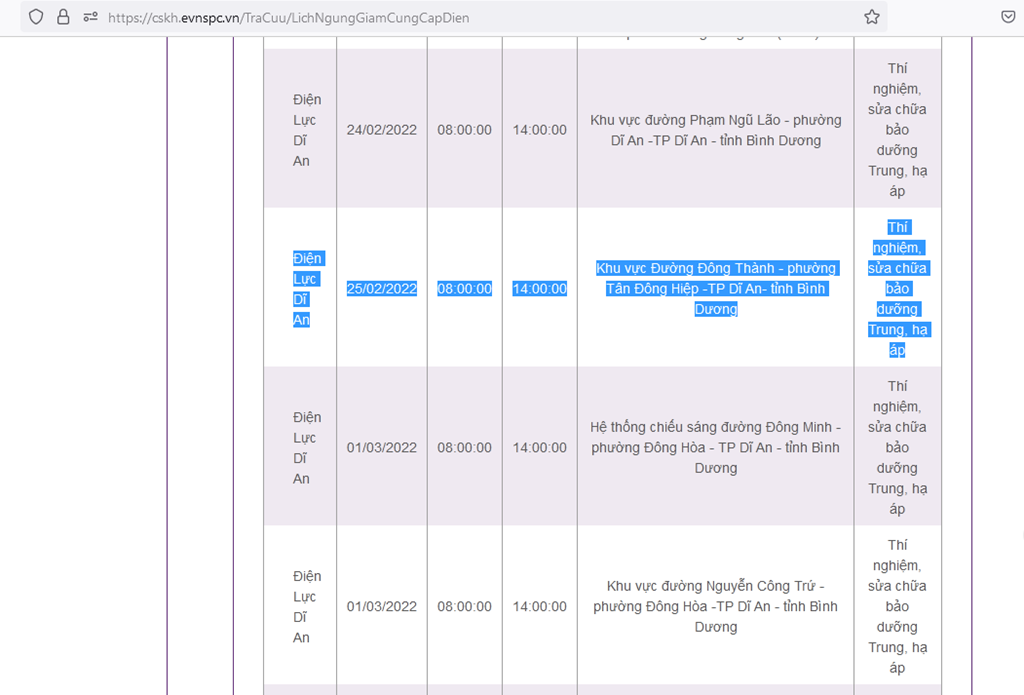Click highlighted Đông Thành area description
This screenshot has height=695, width=1024.
716,289
